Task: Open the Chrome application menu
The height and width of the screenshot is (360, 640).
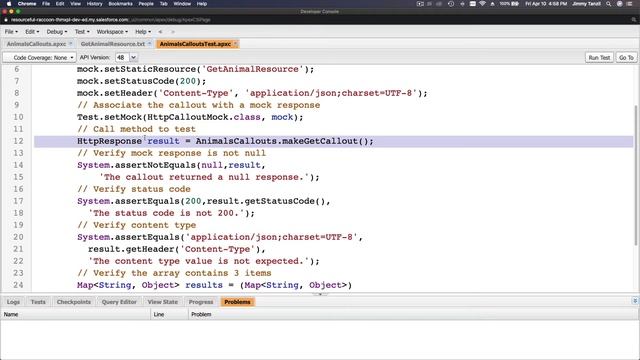Action: tap(27, 4)
